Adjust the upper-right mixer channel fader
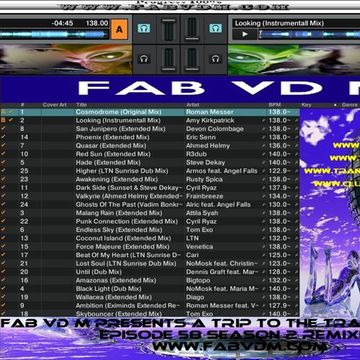360x360 pixels. click(x=191, y=30)
